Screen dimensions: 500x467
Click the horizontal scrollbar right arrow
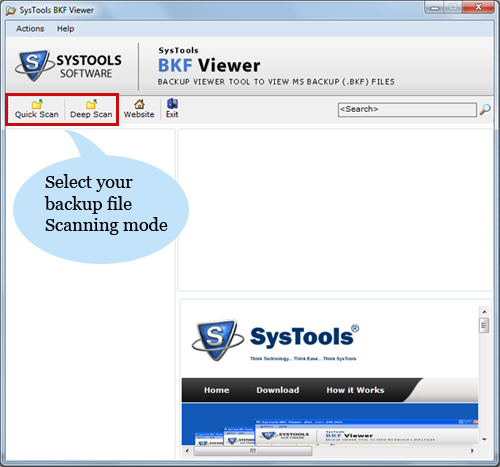(472, 451)
